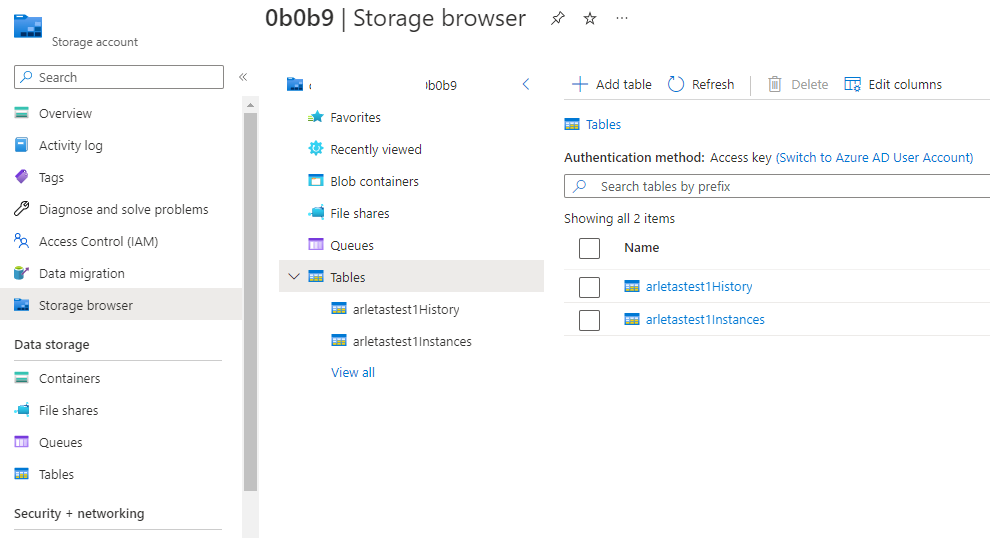Mark page as favorite with star icon
The height and width of the screenshot is (538, 990).
590,18
